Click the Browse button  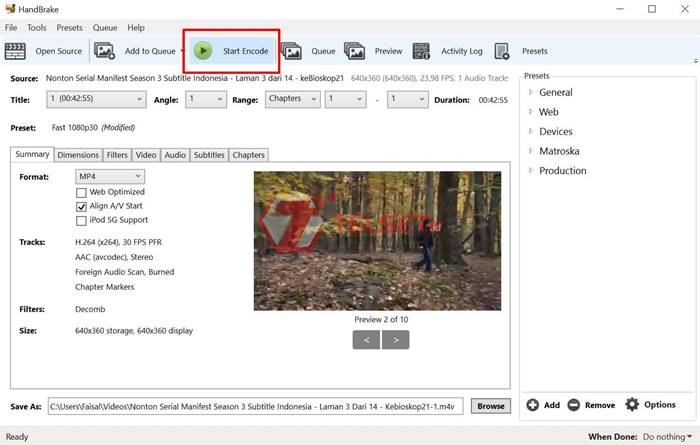(x=490, y=406)
